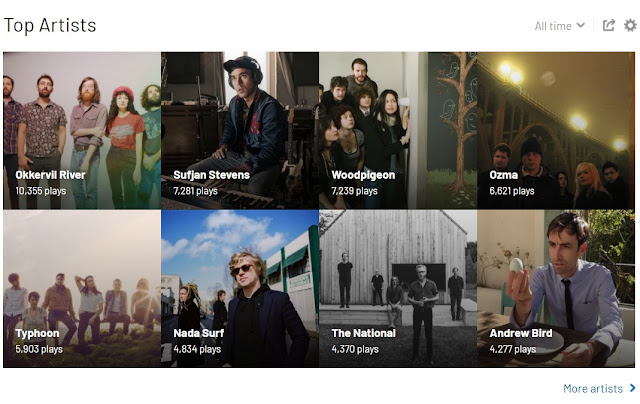The width and height of the screenshot is (640, 404).
Task: Select the Andrew Bird artist thumbnail
Action: tap(556, 289)
